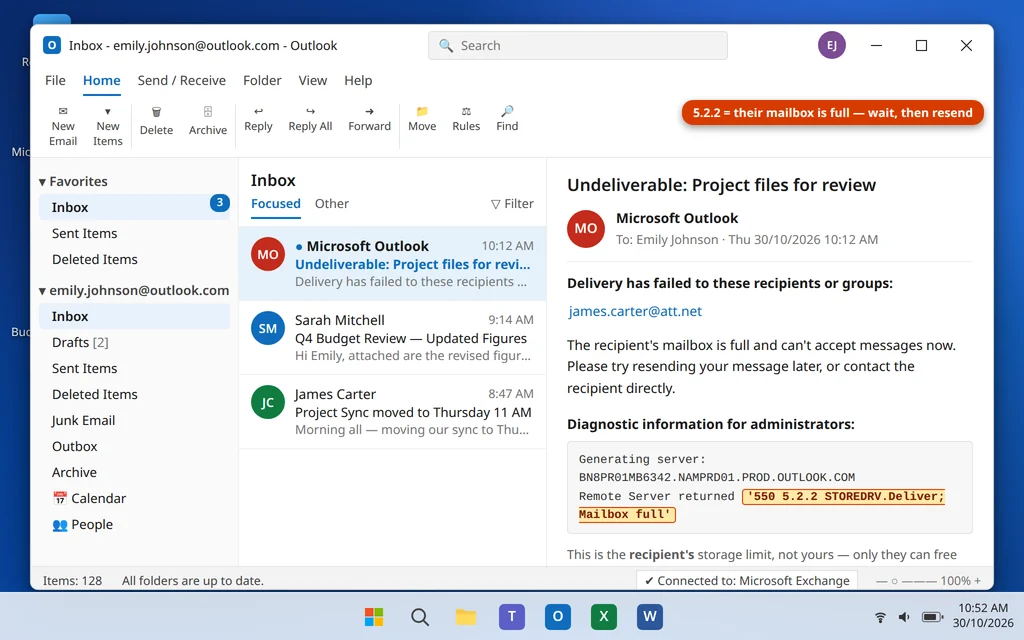The image size is (1024, 640).
Task: Open the Drafts [2] folder
Action: pyautogui.click(x=134, y=342)
